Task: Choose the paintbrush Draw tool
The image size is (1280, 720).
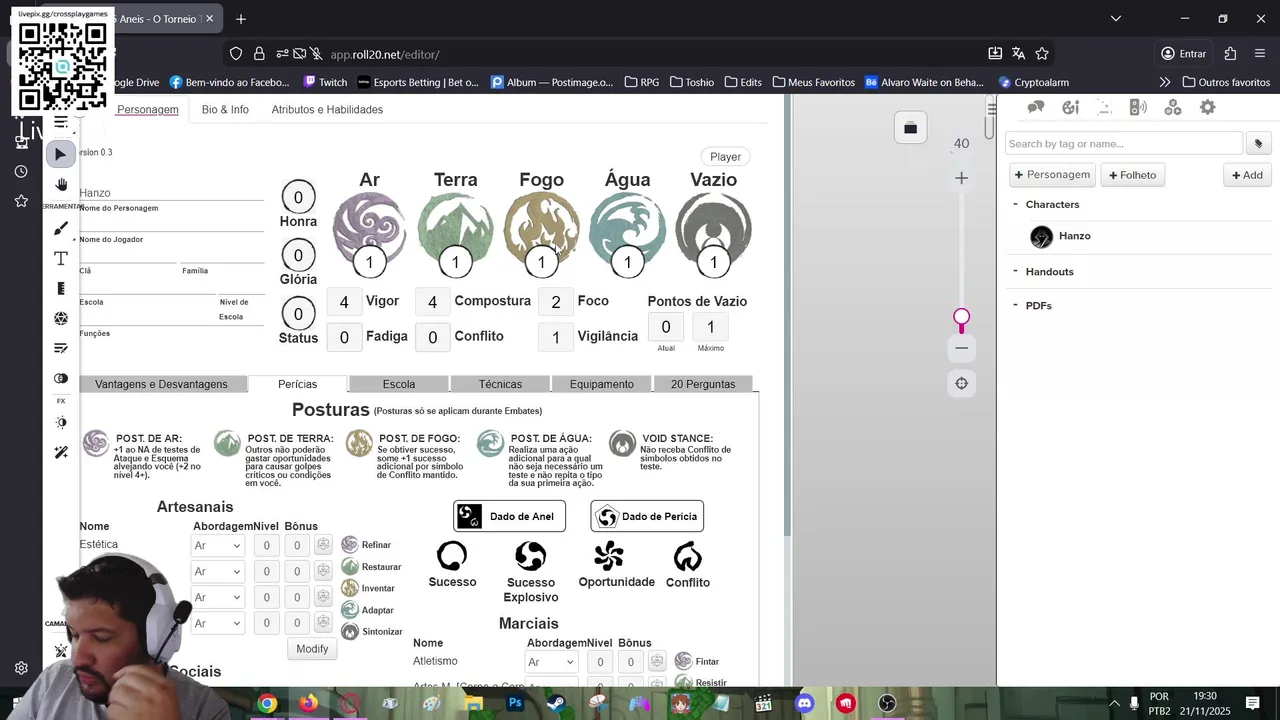Action: pyautogui.click(x=61, y=229)
